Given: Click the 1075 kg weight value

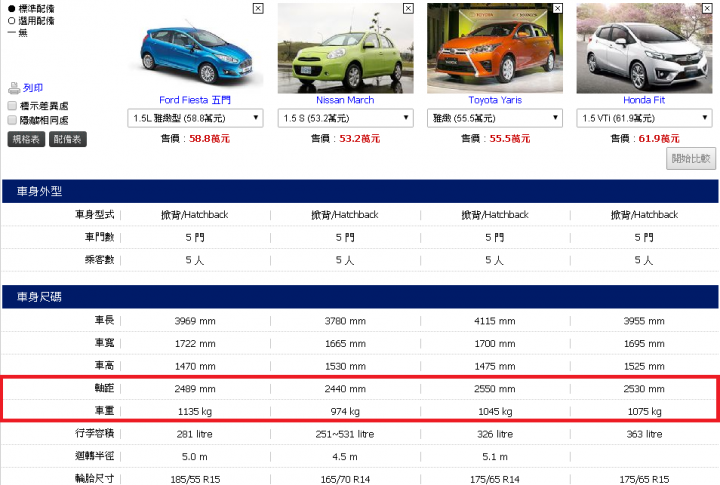Looking at the screenshot, I should coord(644,412).
